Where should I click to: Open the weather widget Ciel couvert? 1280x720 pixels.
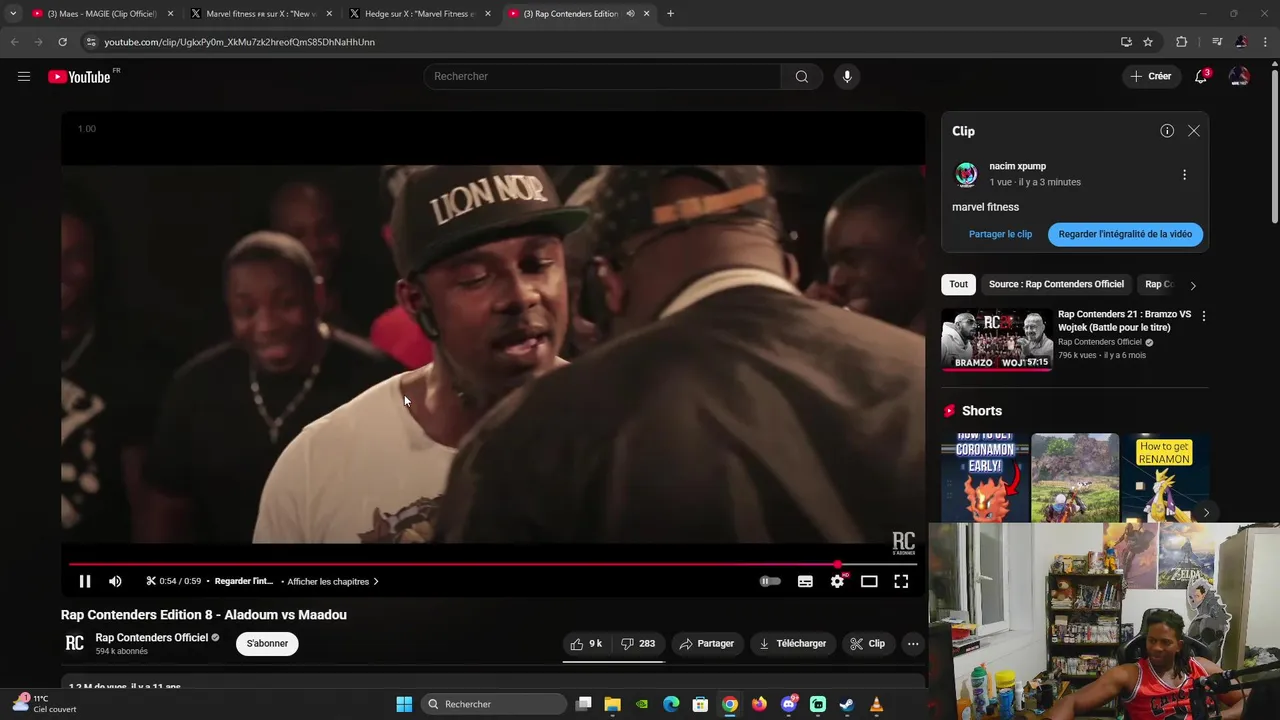pos(44,704)
